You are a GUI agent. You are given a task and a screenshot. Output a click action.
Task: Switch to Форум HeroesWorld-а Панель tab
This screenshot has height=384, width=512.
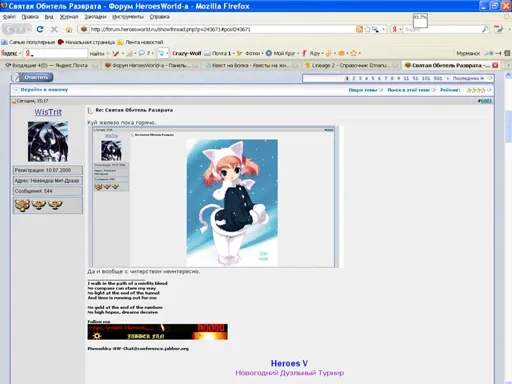click(151, 65)
